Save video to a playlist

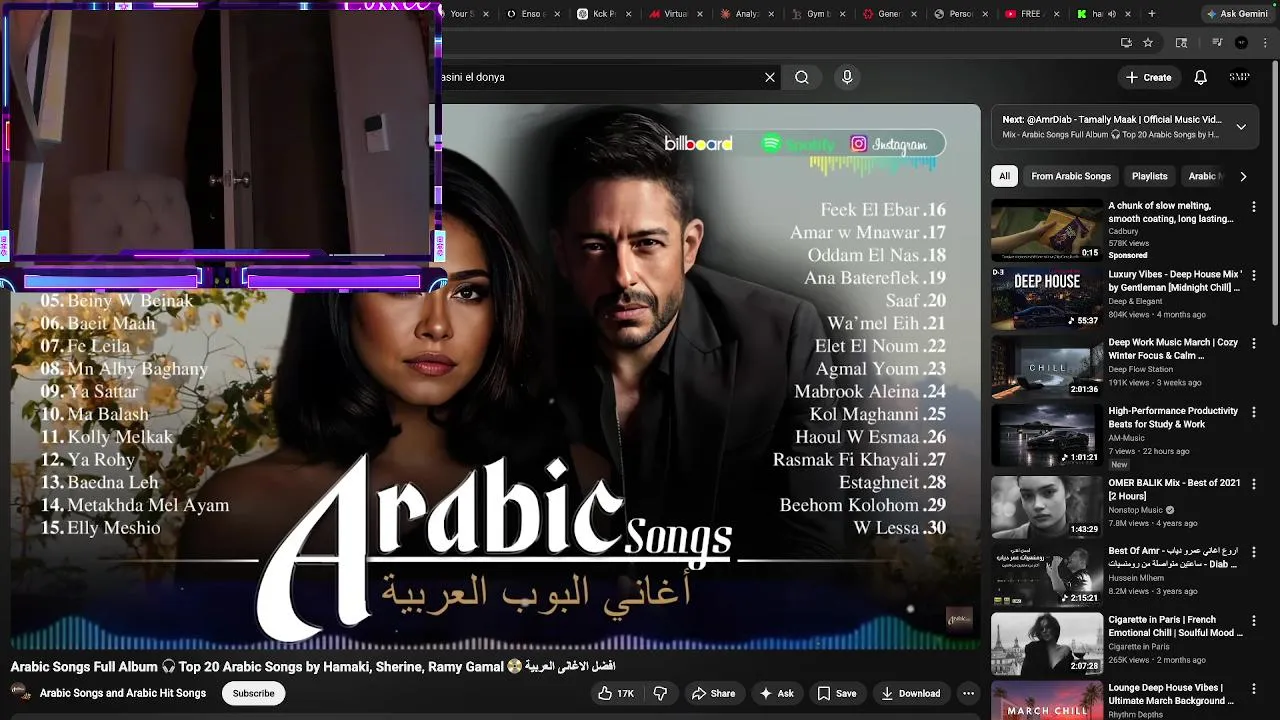tap(837, 693)
